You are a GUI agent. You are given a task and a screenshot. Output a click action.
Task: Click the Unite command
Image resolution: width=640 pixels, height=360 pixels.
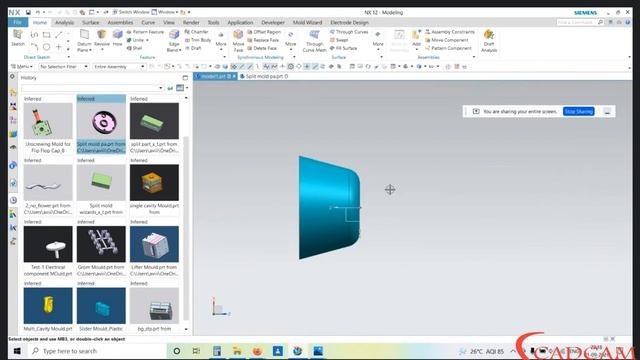coord(138,40)
